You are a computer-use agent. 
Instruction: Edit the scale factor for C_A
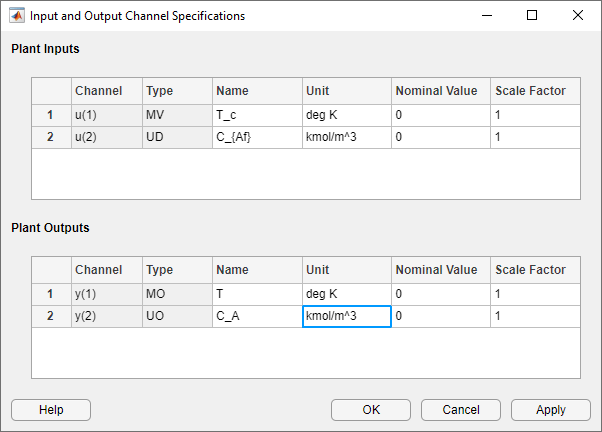click(x=535, y=316)
